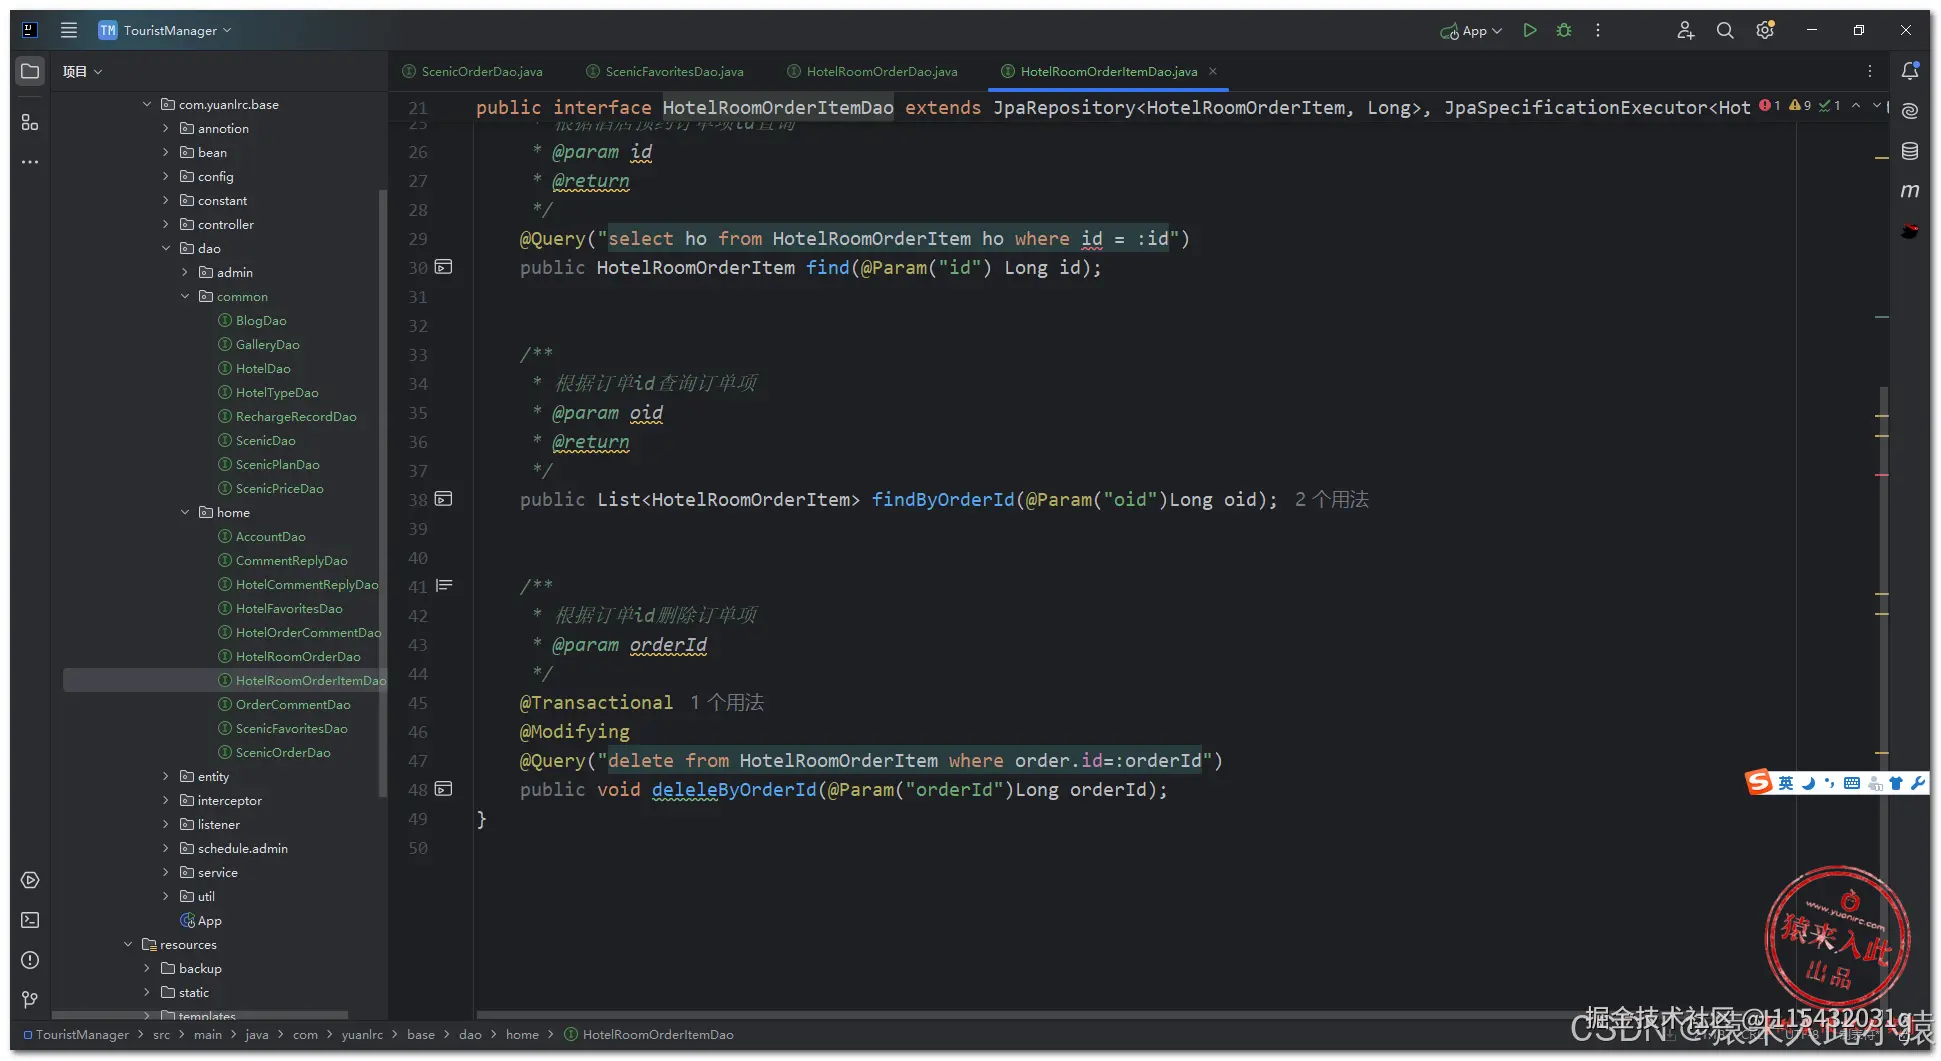Select HotelTypeDao in the tree

[x=277, y=392]
